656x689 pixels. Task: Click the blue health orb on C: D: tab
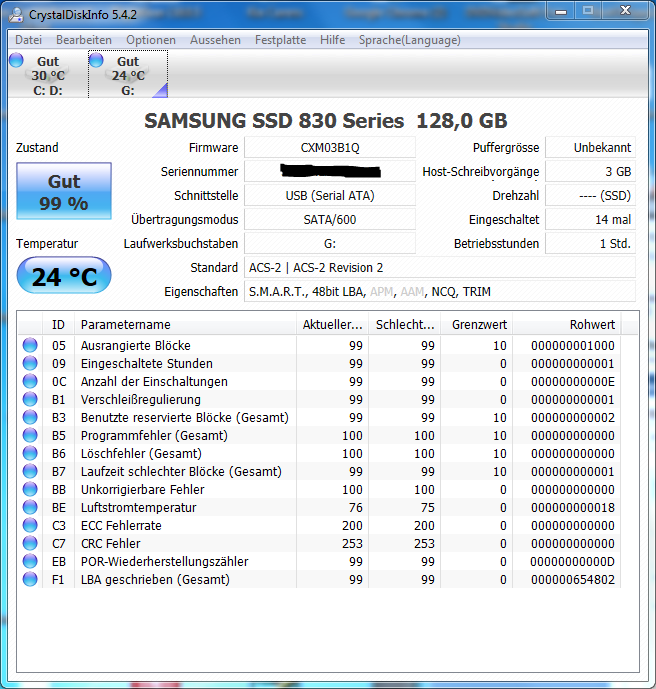[16, 60]
